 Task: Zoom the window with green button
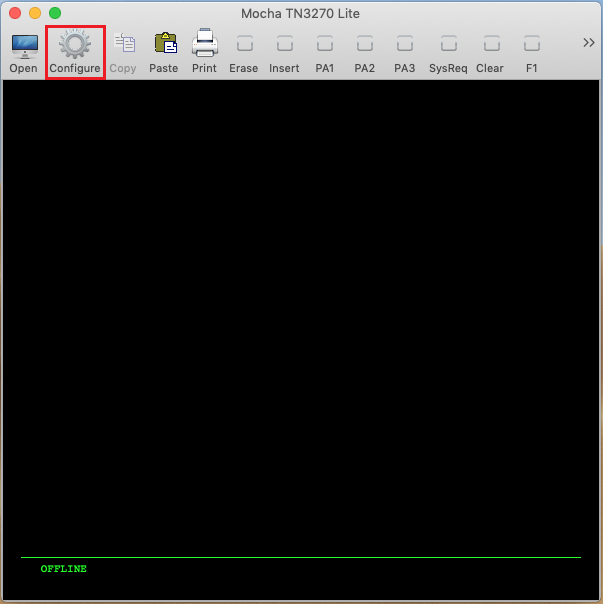[55, 13]
